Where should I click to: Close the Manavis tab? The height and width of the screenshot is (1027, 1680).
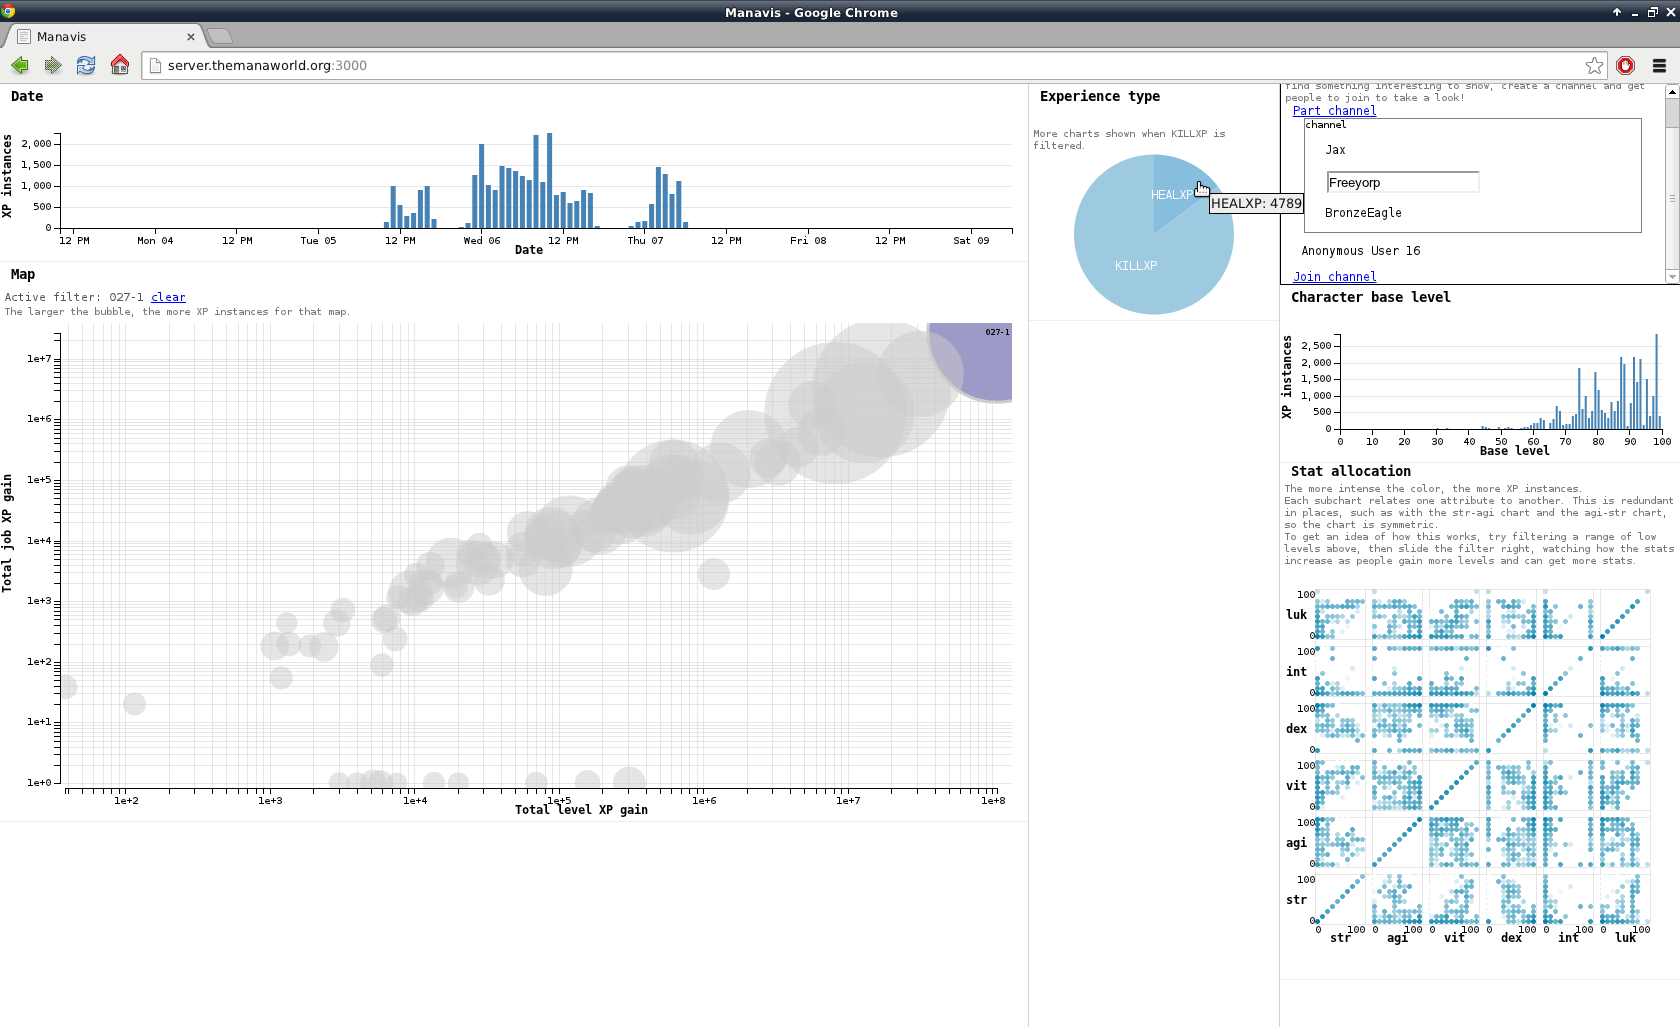coord(191,36)
